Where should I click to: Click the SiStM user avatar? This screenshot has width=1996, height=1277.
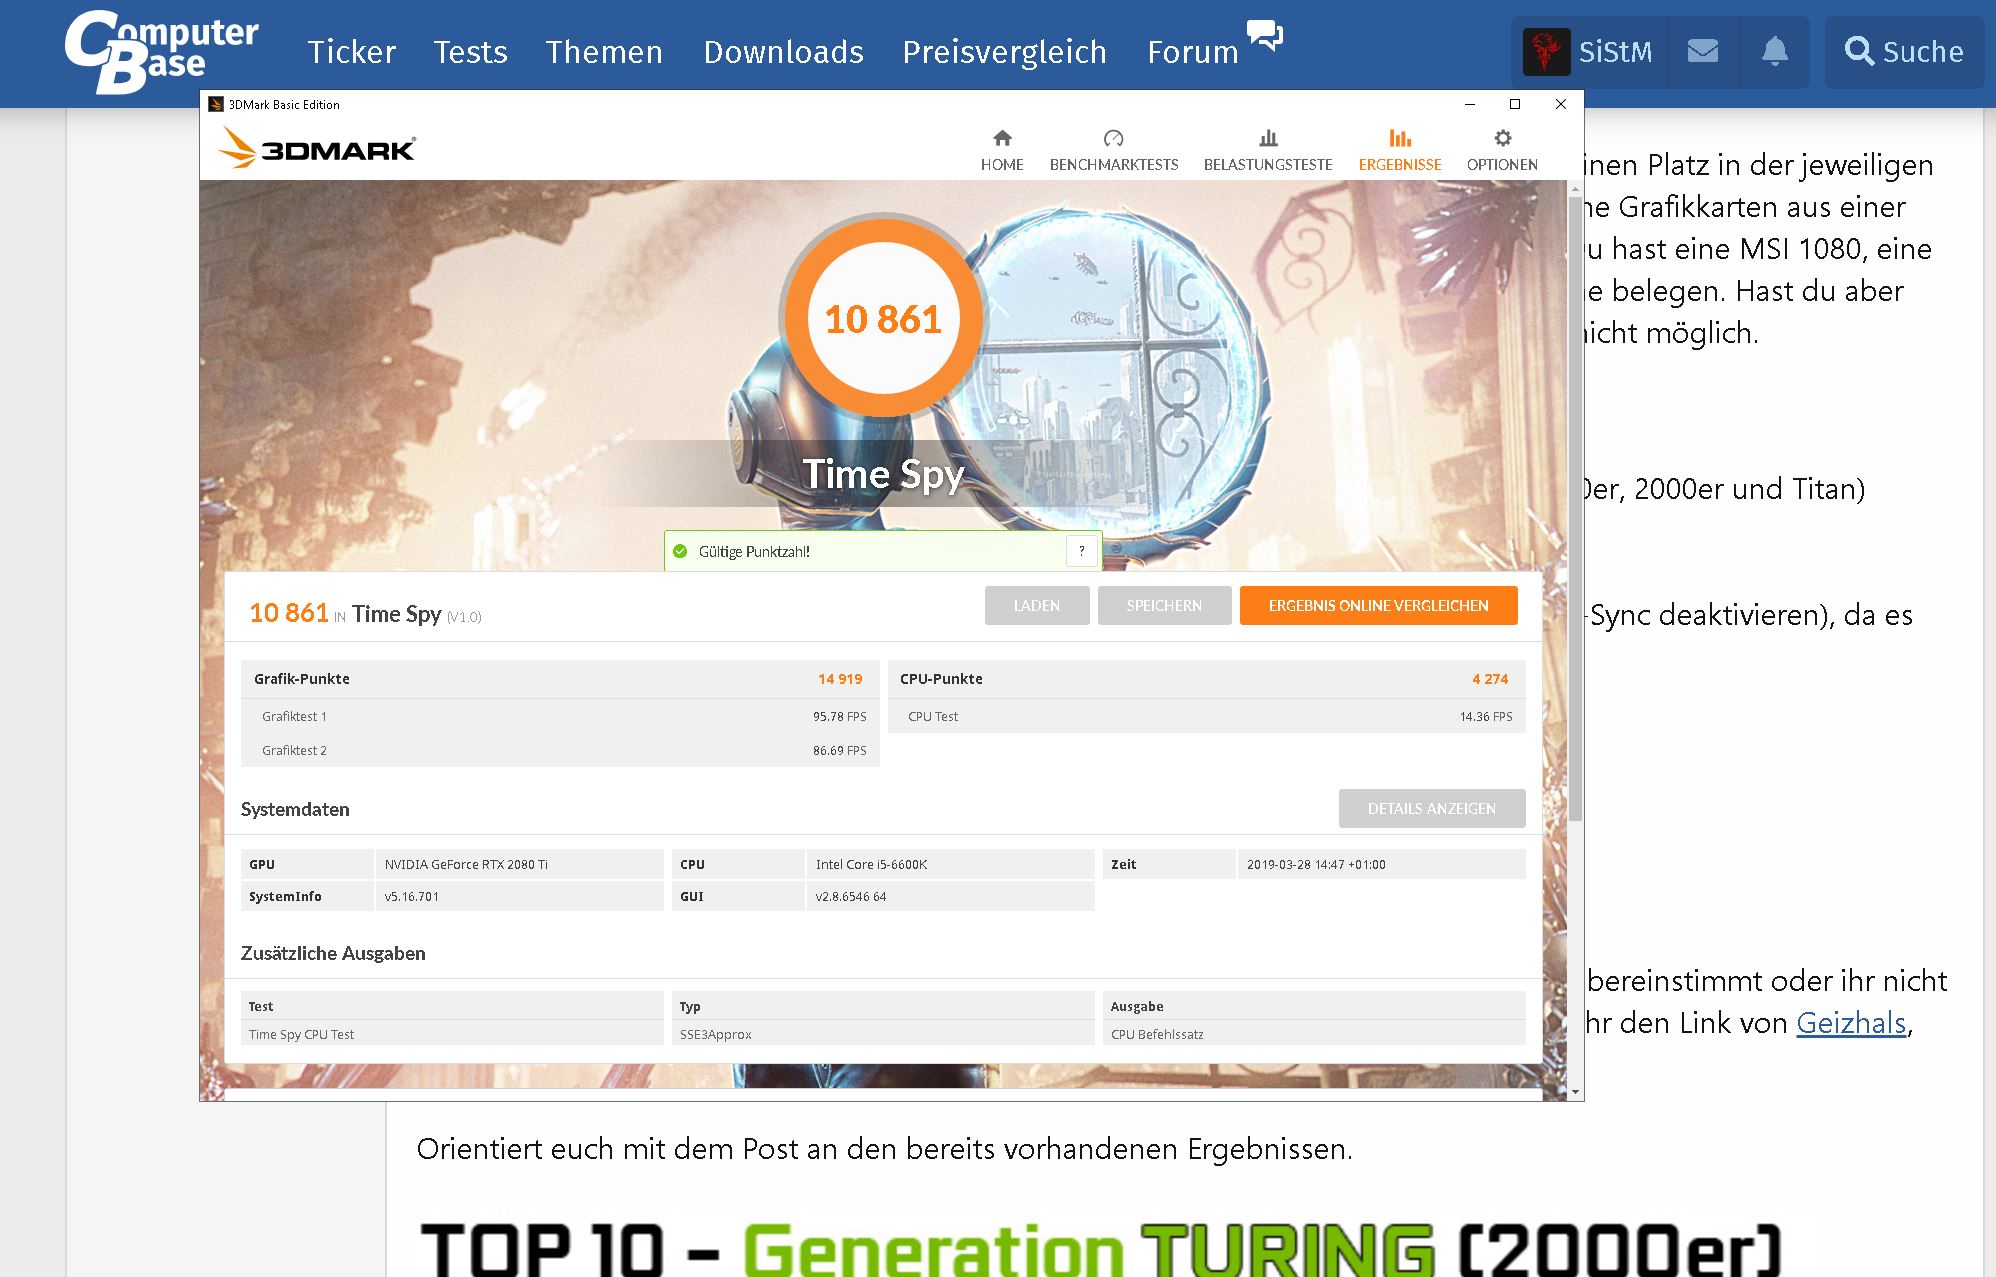click(x=1546, y=52)
